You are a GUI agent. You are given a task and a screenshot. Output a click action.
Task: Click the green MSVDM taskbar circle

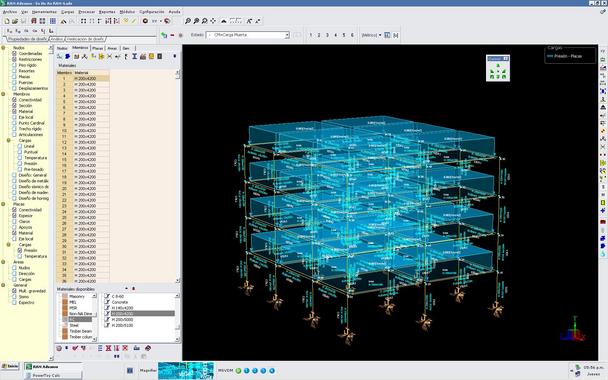(238, 371)
